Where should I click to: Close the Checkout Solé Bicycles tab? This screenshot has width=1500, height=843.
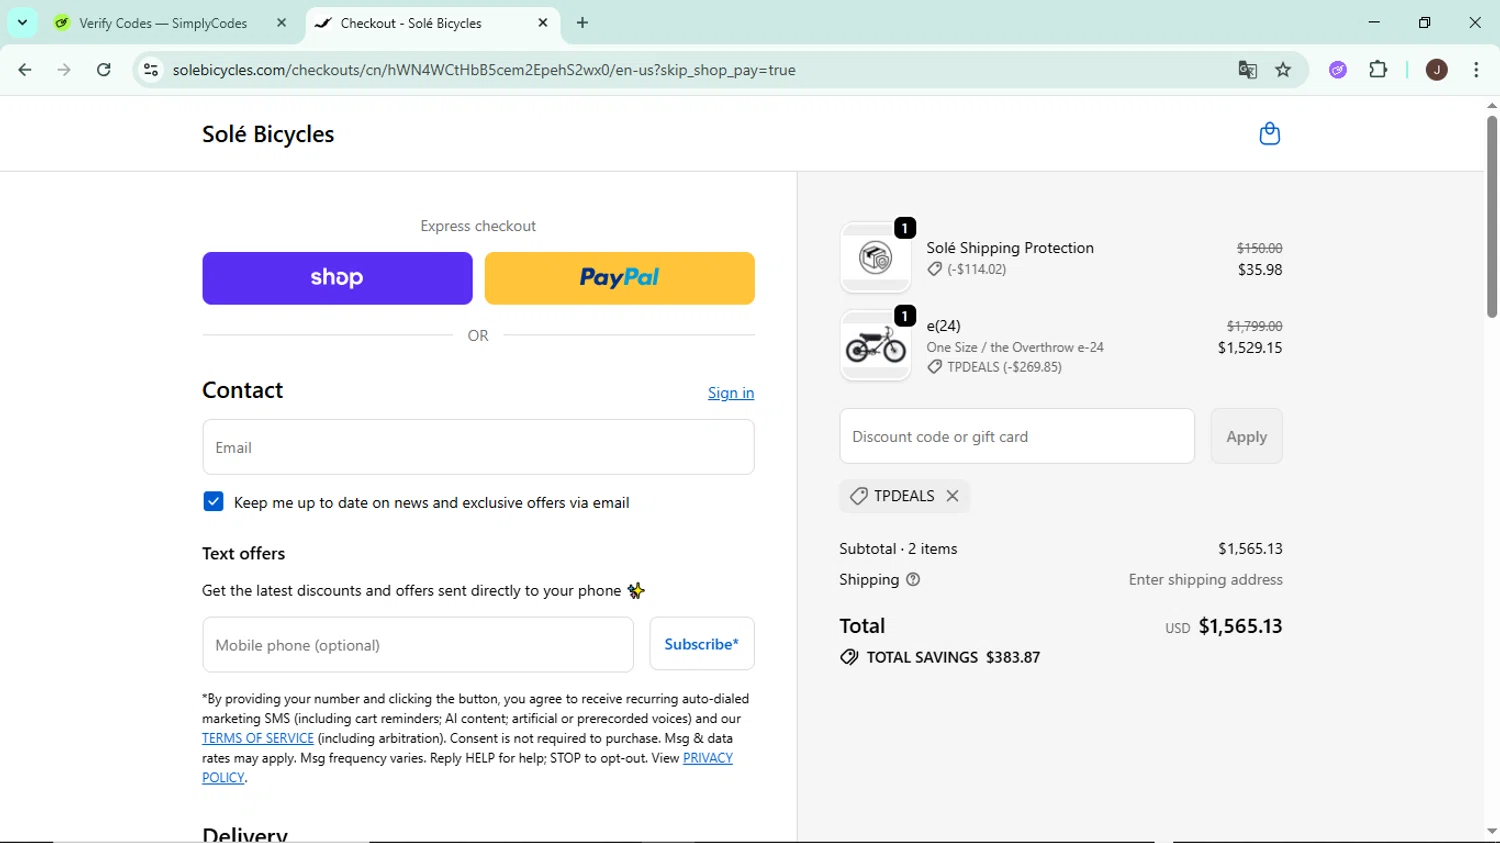point(543,23)
